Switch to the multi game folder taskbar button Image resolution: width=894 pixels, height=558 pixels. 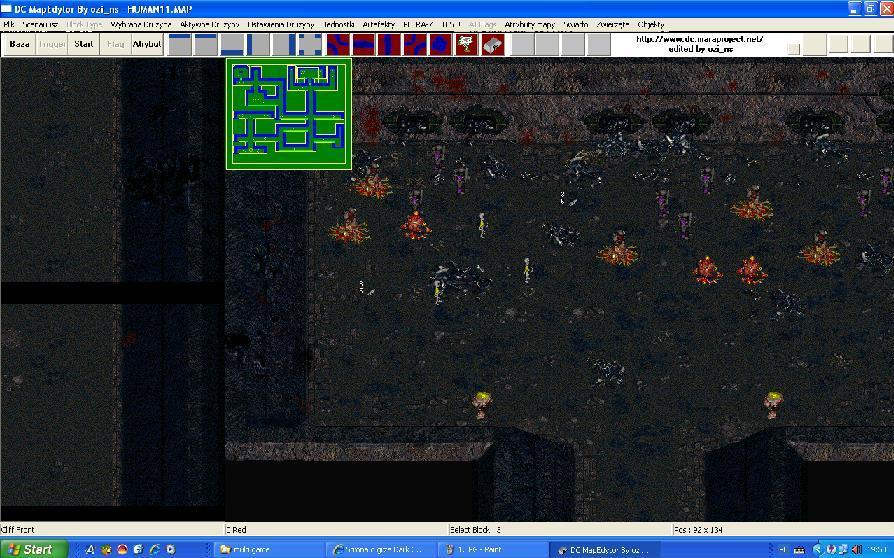(270, 549)
